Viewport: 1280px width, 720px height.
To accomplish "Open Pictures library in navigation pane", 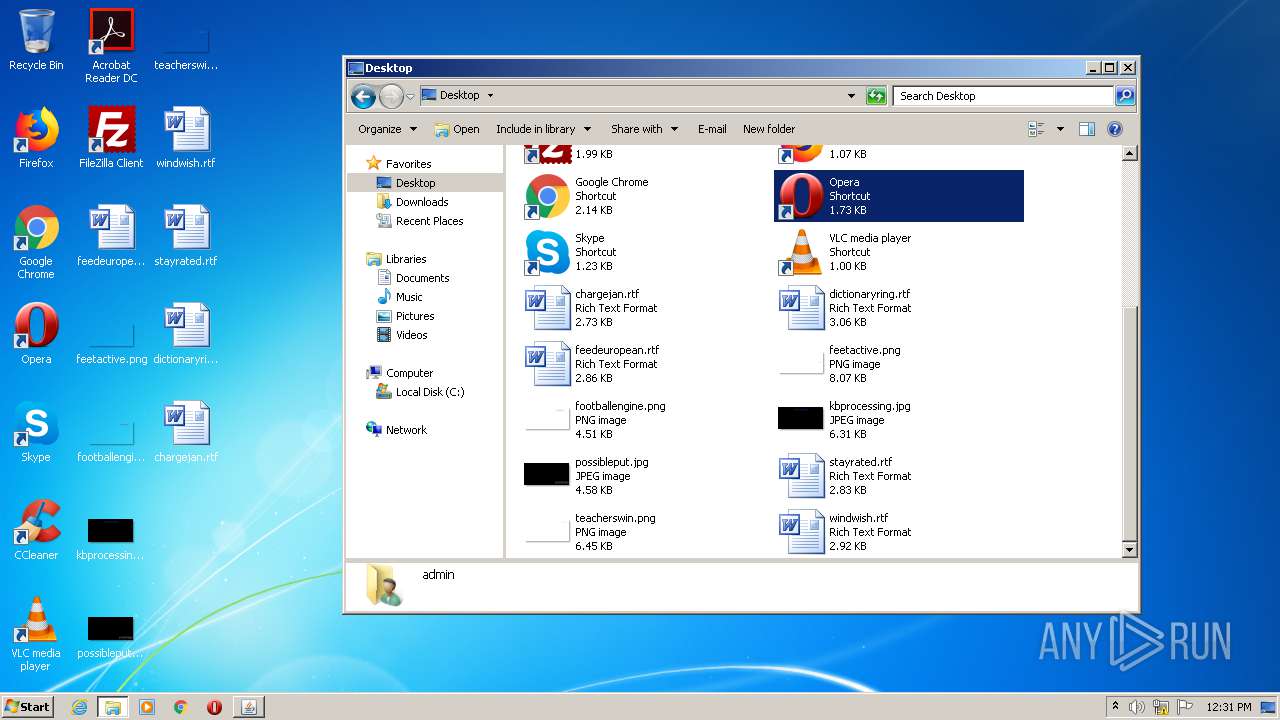I will pyautogui.click(x=405, y=316).
